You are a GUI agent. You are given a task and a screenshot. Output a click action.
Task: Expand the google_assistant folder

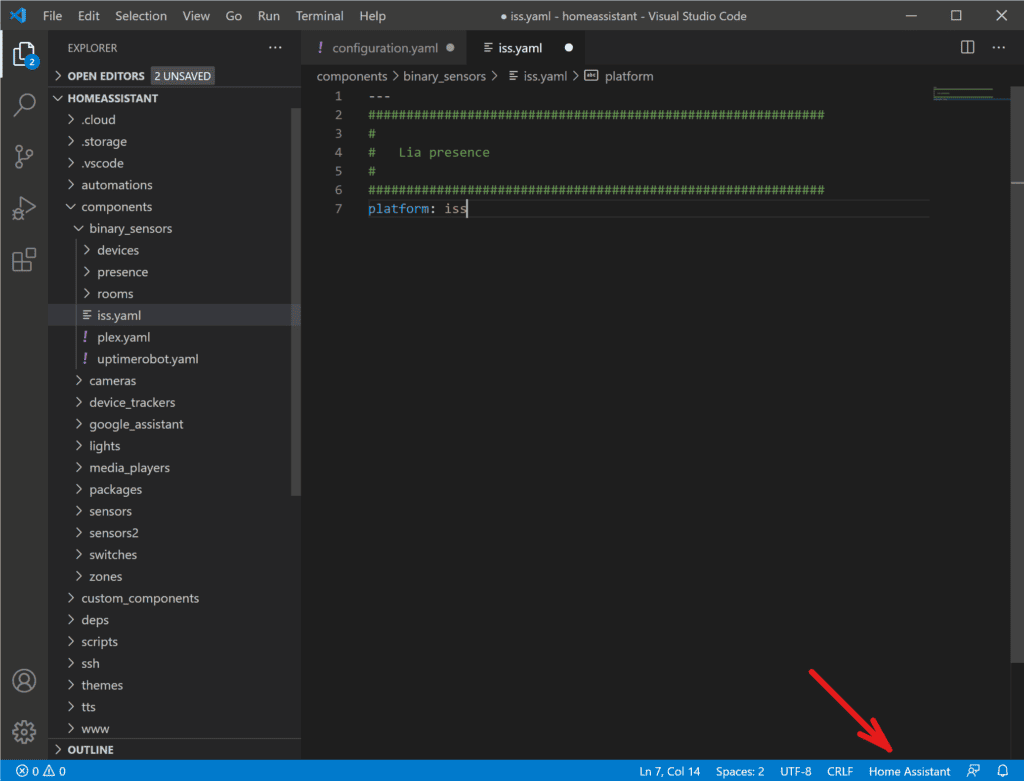(175, 424)
